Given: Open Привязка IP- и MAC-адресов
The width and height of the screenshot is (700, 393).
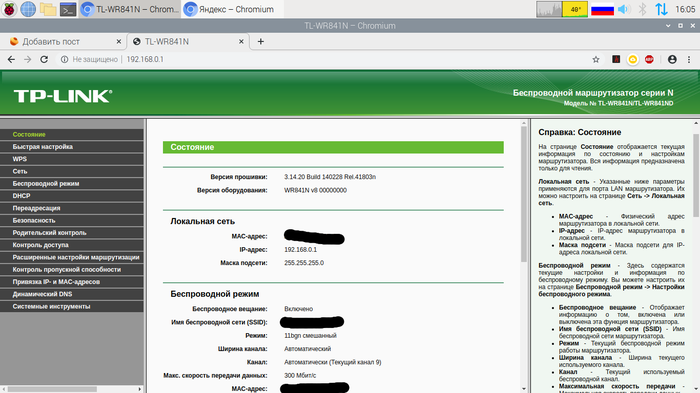Looking at the screenshot, I should pyautogui.click(x=71, y=282).
